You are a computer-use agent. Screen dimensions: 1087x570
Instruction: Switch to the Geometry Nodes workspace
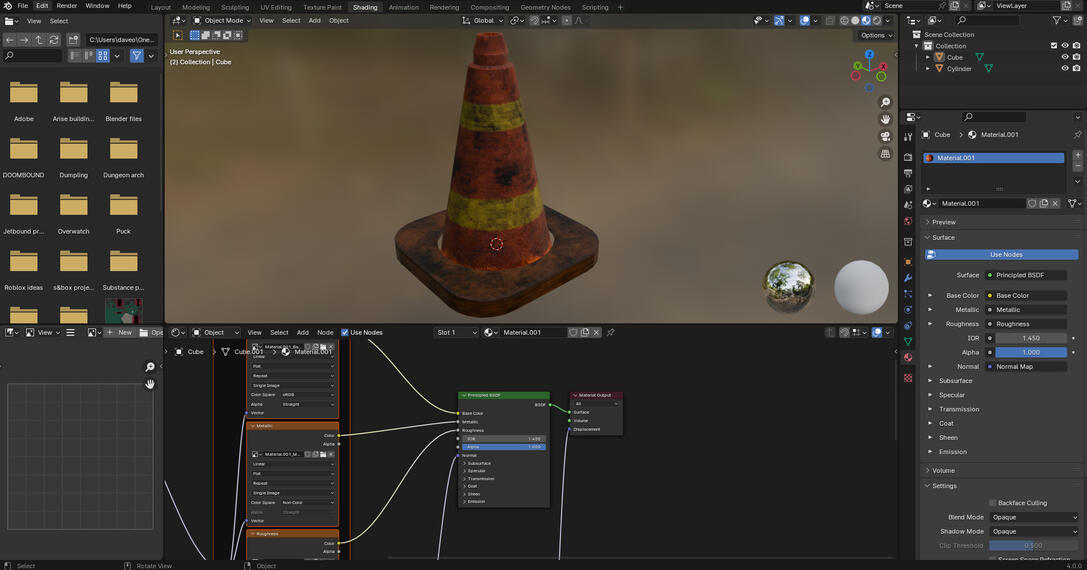pos(545,7)
